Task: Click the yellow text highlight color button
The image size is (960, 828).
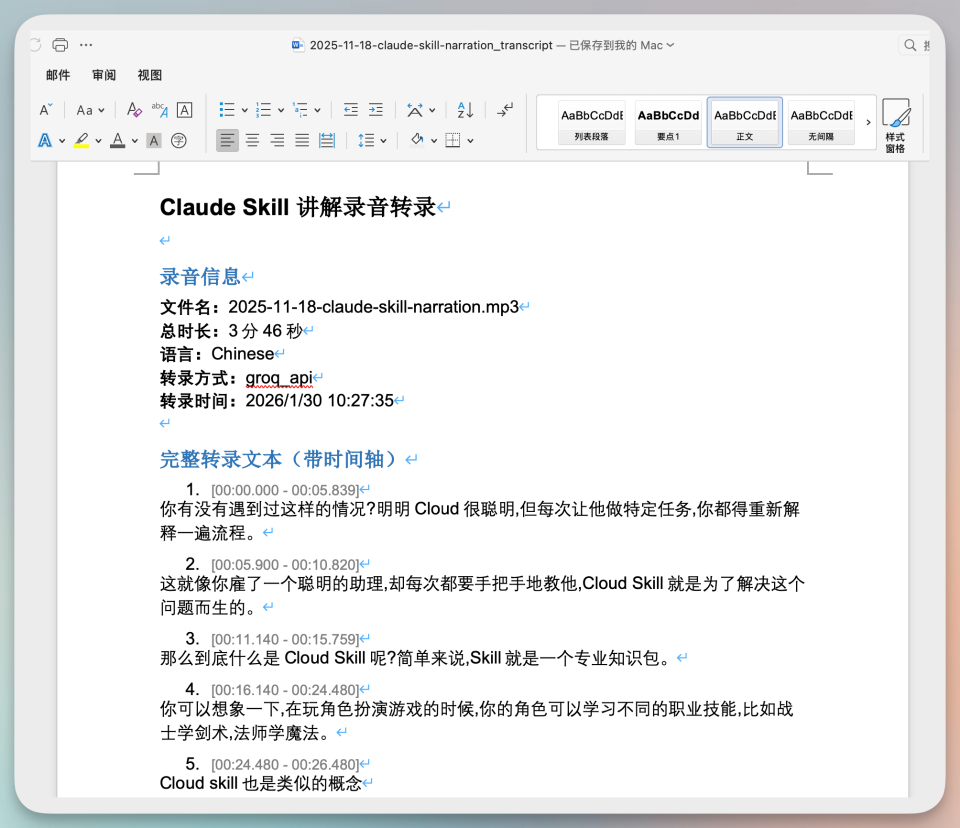Action: (x=80, y=141)
